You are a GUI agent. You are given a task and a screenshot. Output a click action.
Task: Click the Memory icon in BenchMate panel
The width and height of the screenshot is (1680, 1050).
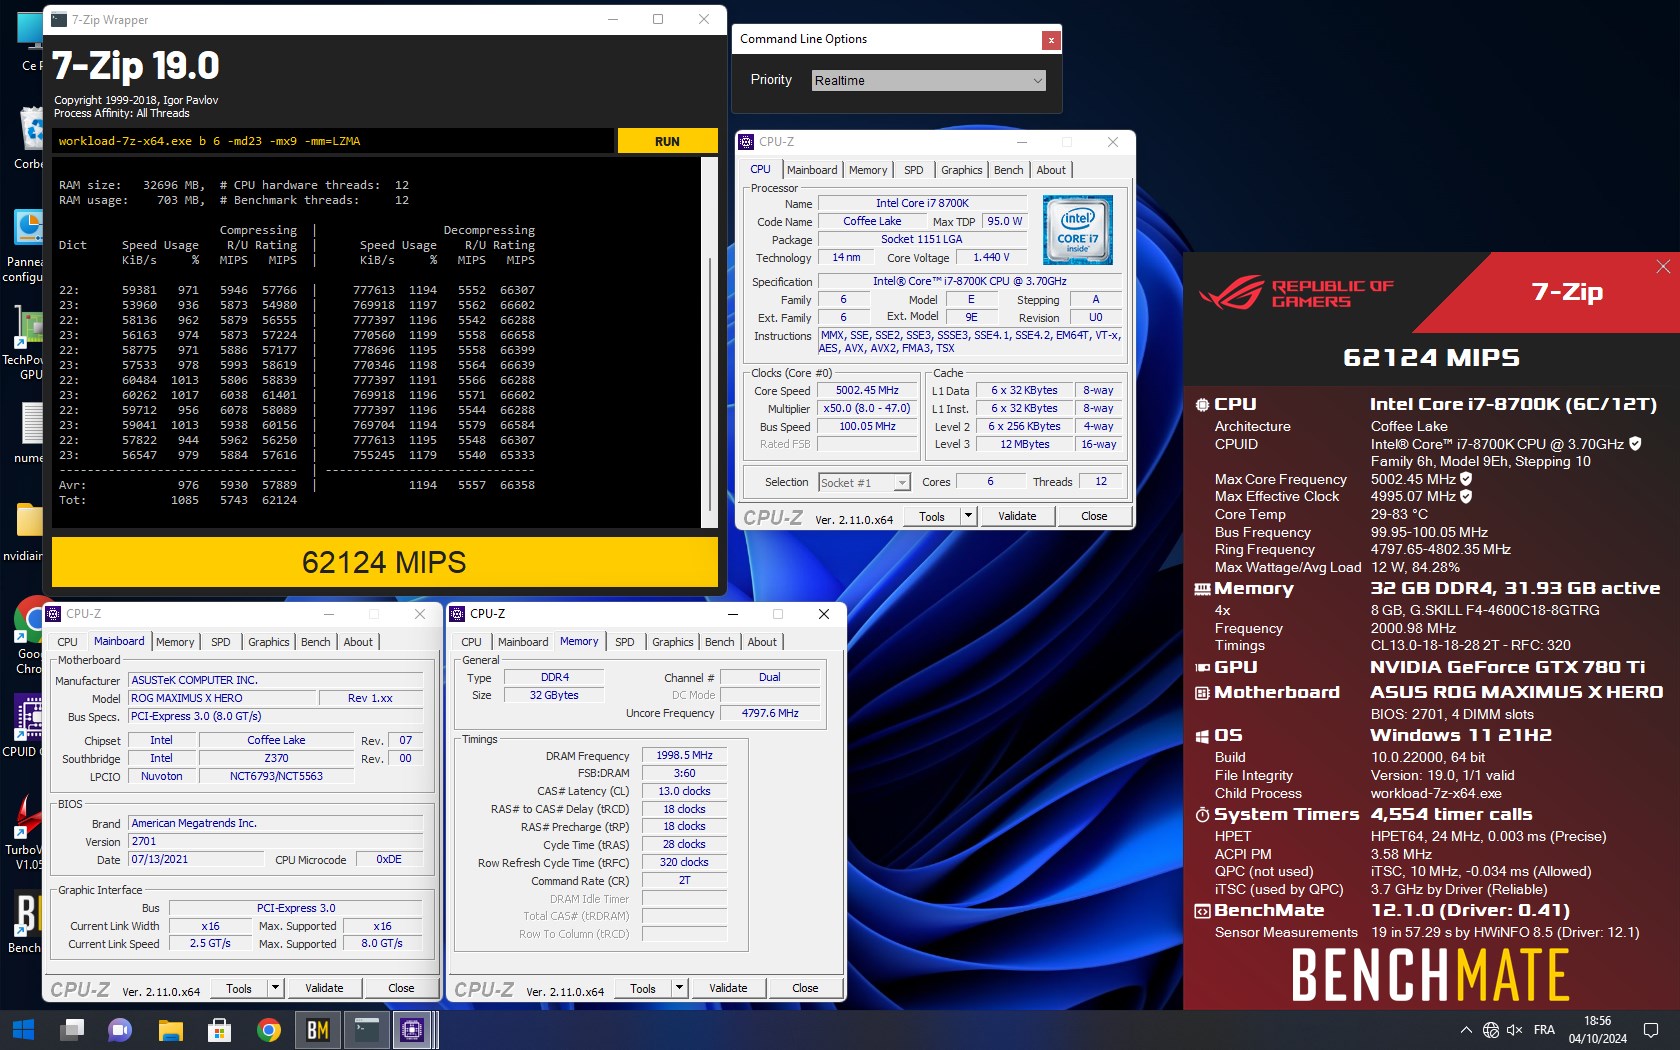coord(1202,589)
